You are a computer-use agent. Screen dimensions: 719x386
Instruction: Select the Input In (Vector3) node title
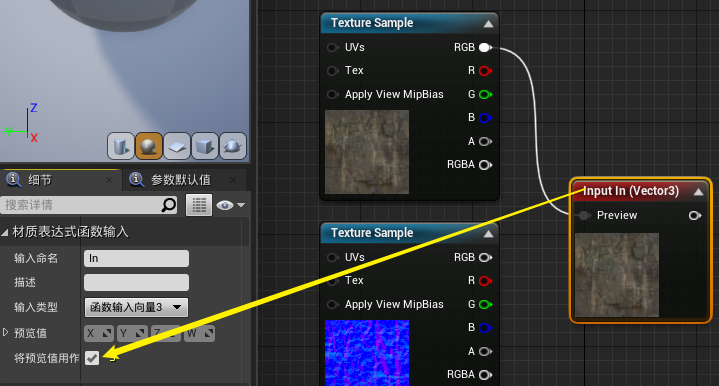(x=631, y=191)
